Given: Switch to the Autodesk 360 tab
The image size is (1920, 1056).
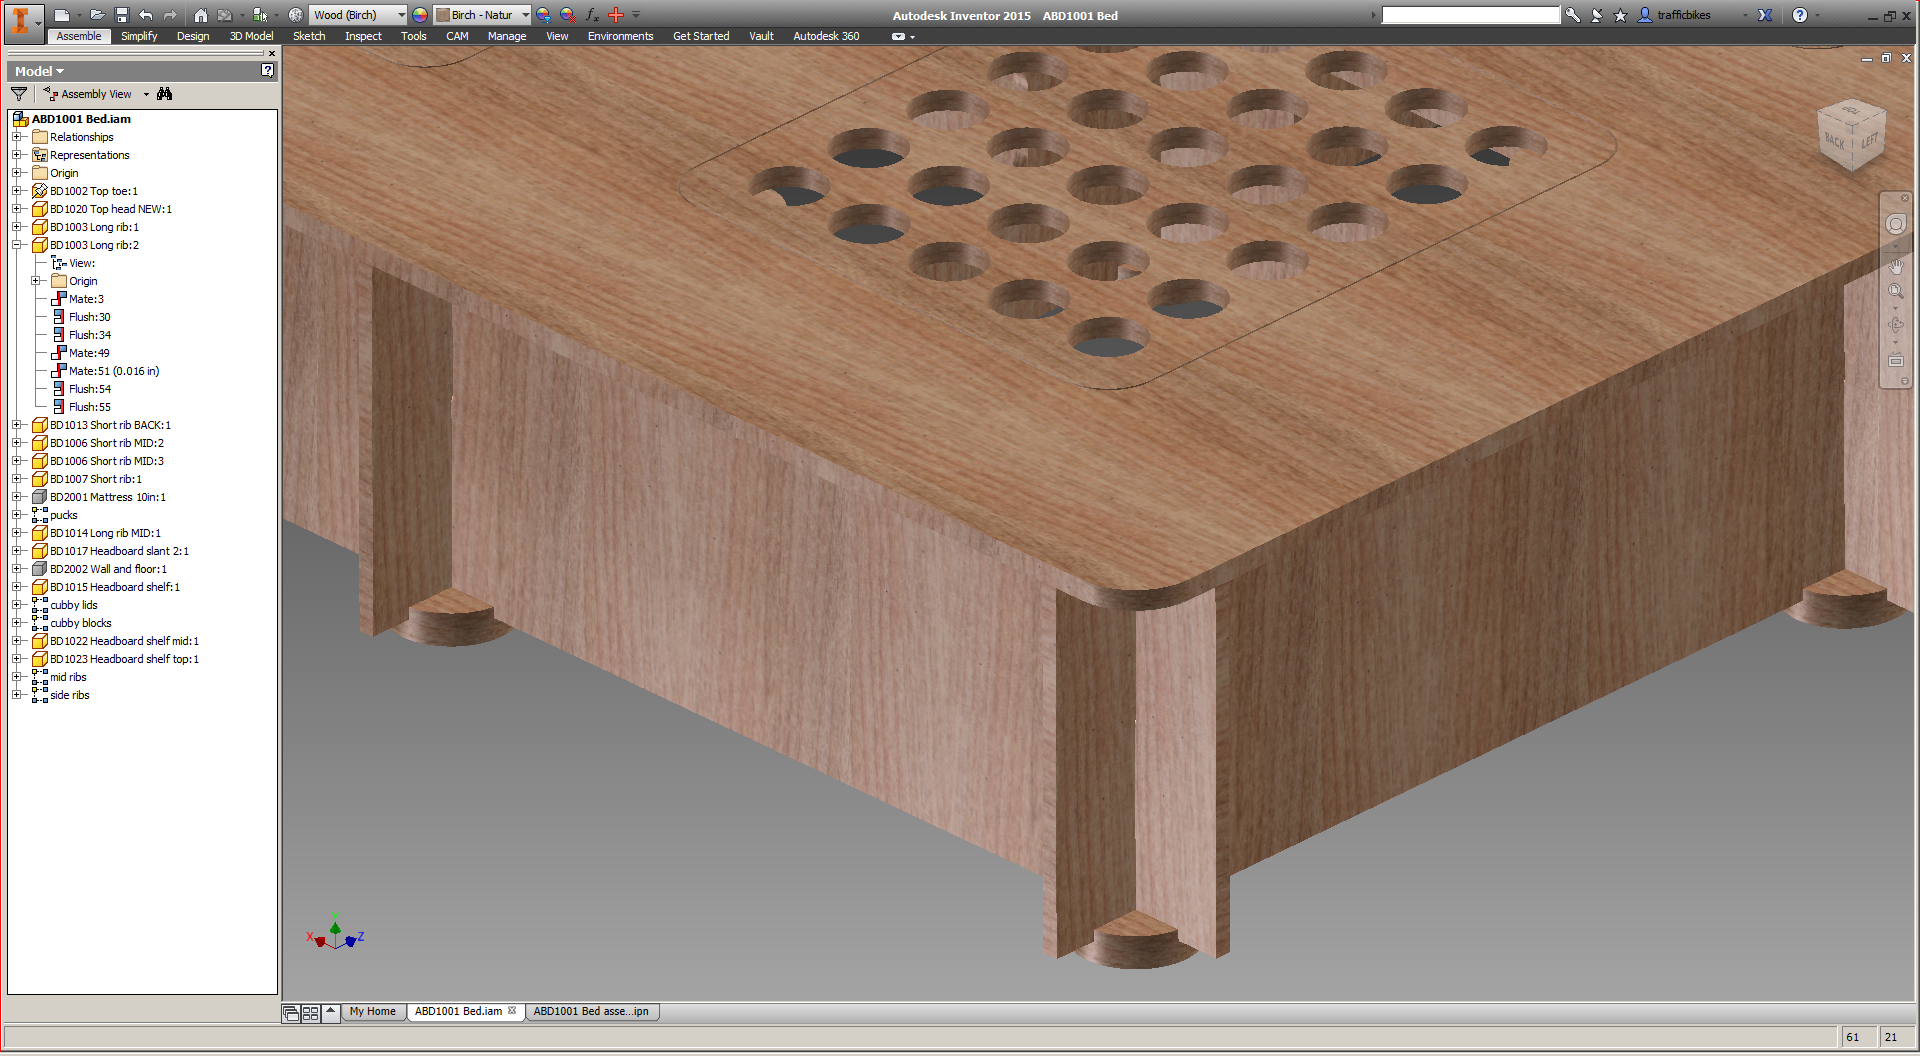Looking at the screenshot, I should (826, 36).
